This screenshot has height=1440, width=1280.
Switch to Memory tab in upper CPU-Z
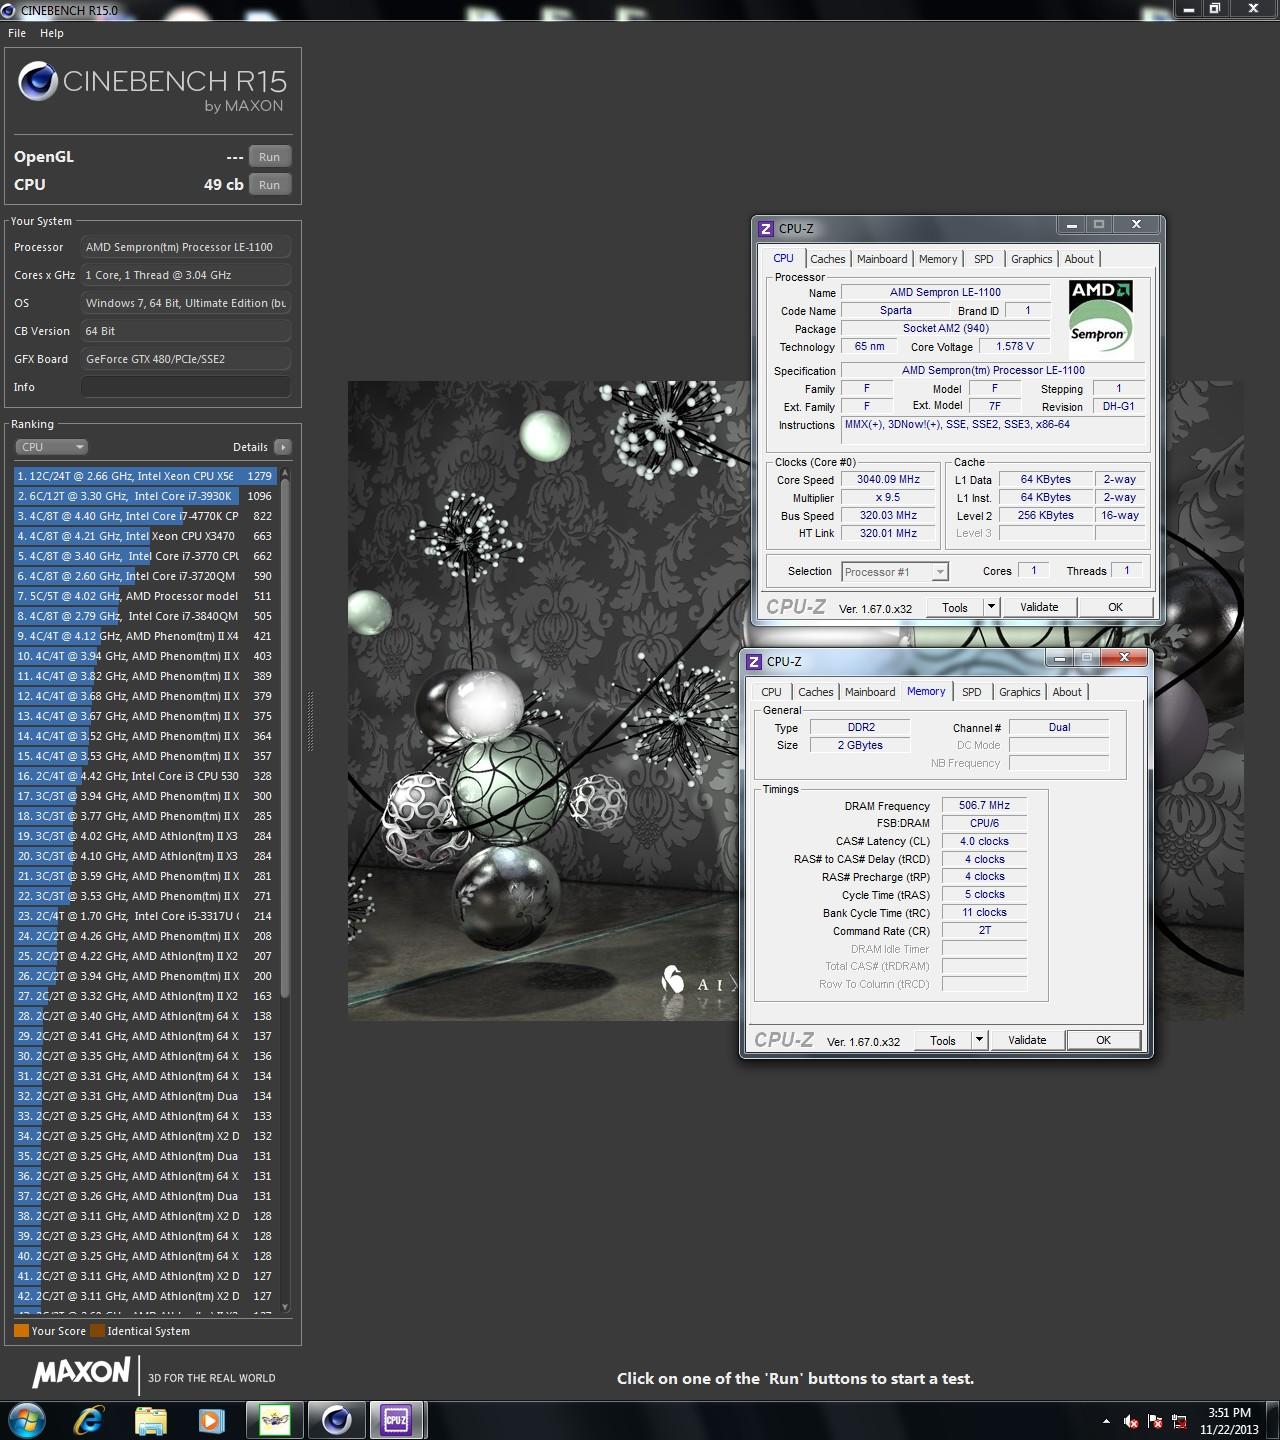click(x=938, y=259)
